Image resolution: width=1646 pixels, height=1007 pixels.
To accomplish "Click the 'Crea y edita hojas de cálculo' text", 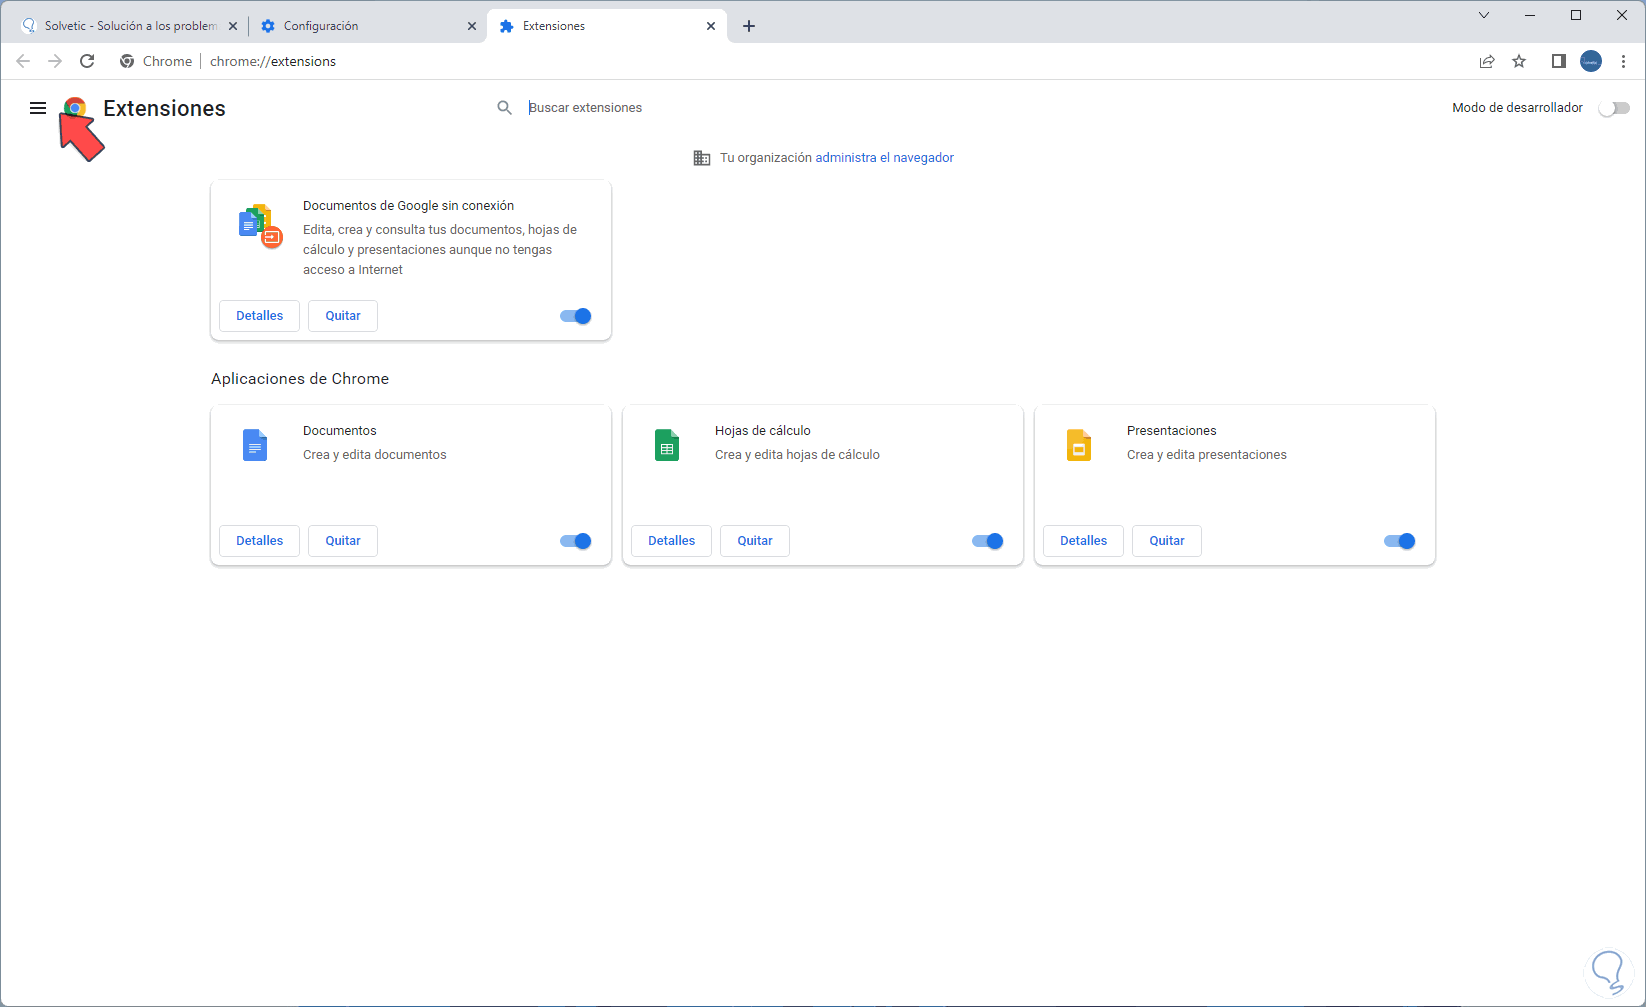I will pyautogui.click(x=797, y=455).
